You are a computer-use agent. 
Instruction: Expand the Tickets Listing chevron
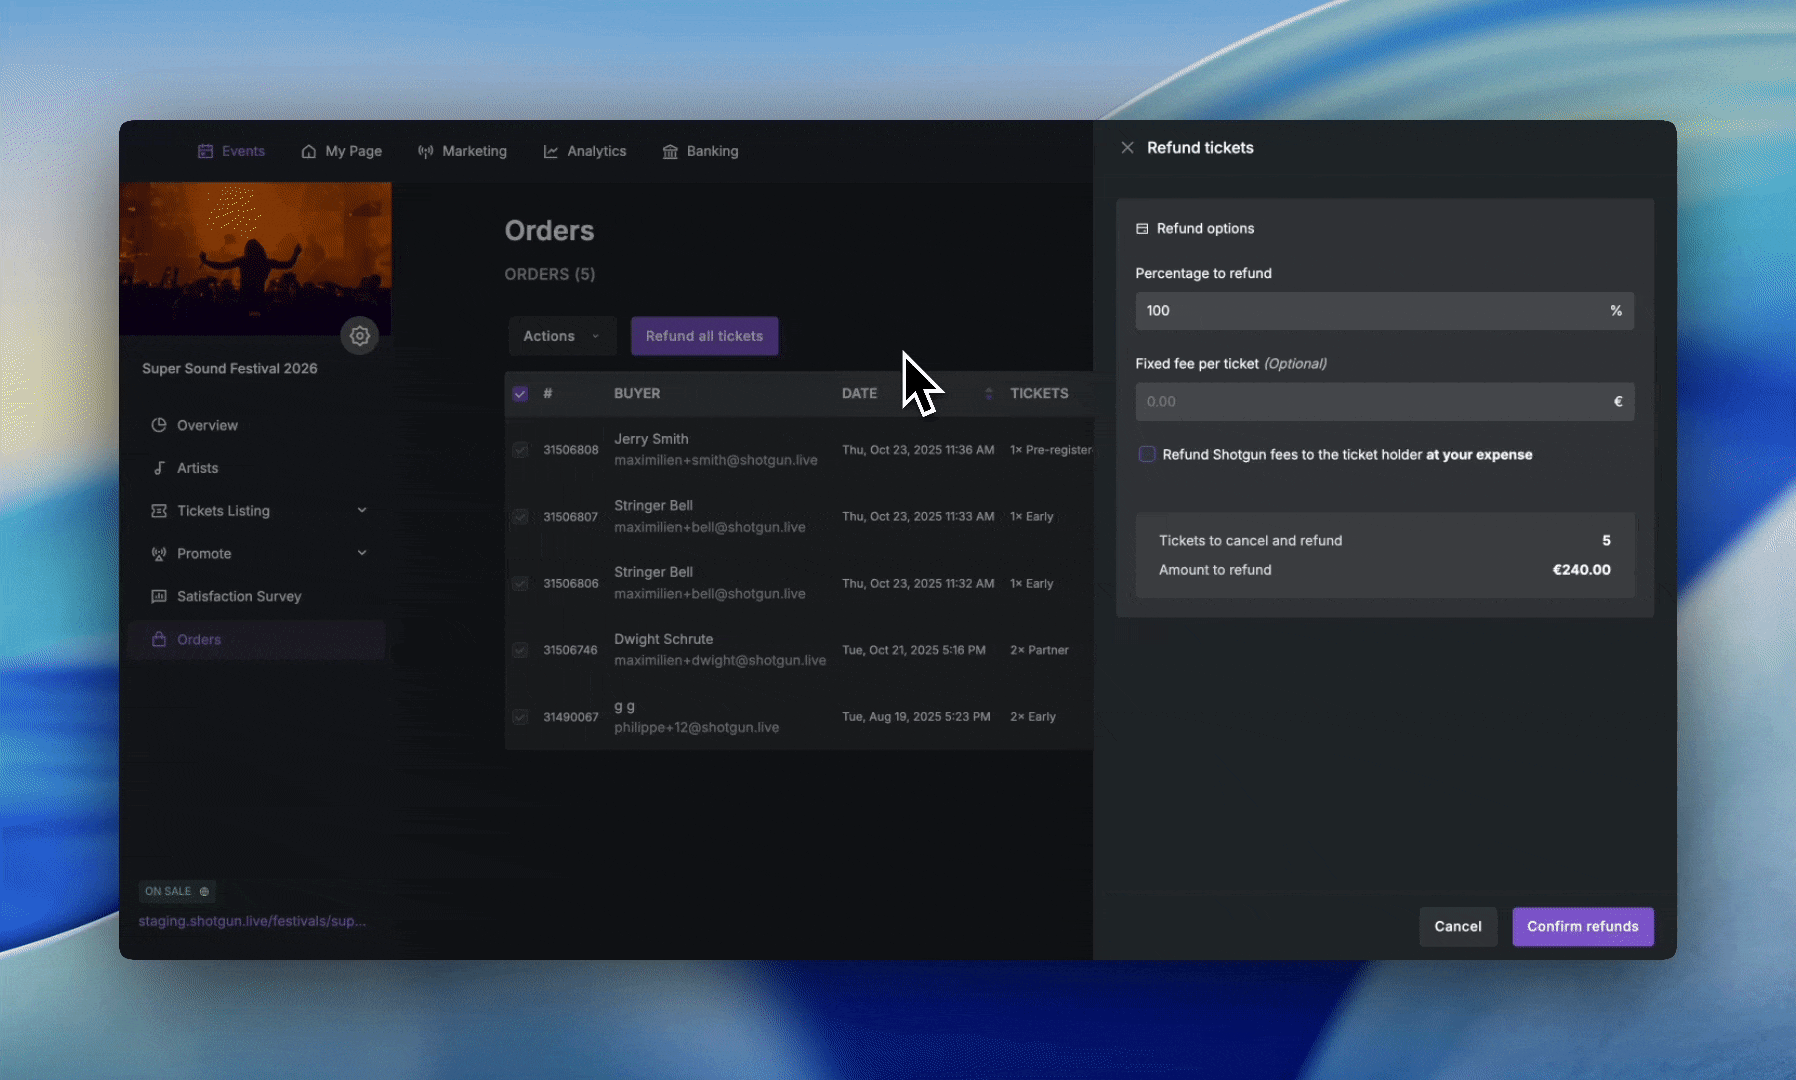point(362,511)
